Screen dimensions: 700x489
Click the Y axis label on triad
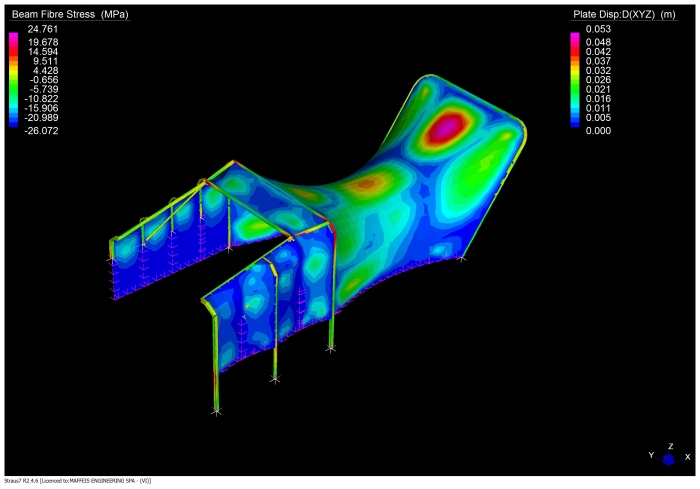651,457
